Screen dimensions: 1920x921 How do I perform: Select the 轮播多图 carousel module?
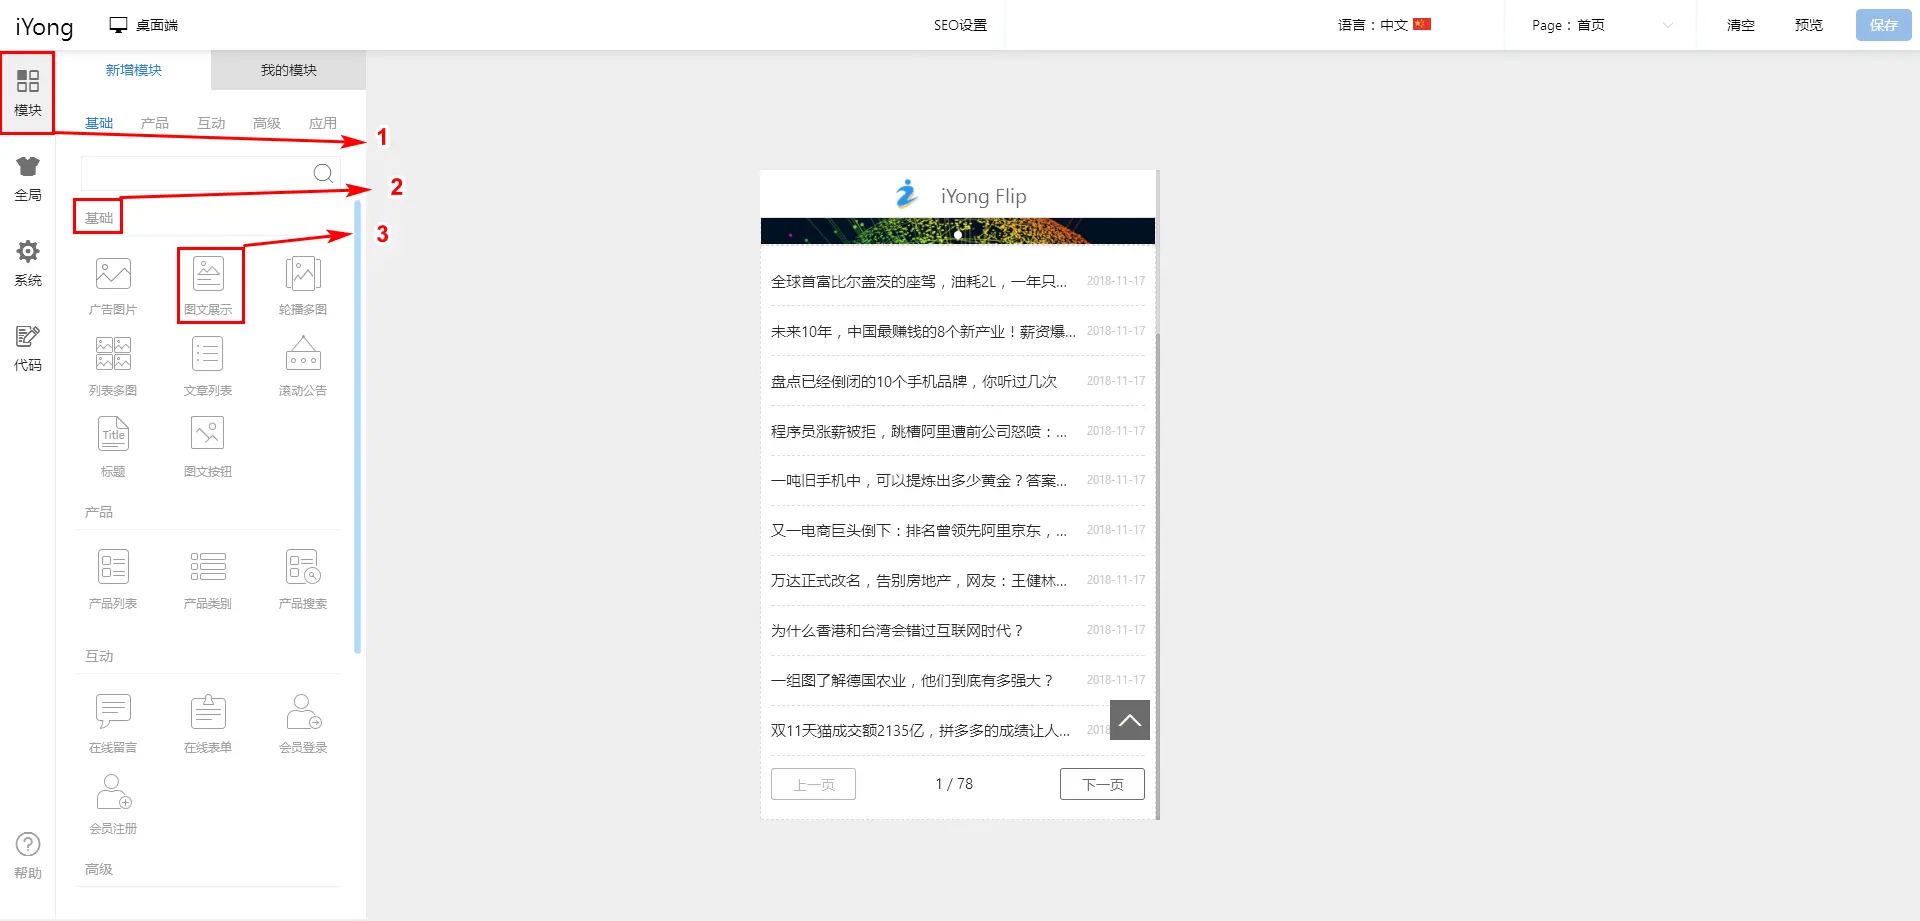[x=303, y=284]
